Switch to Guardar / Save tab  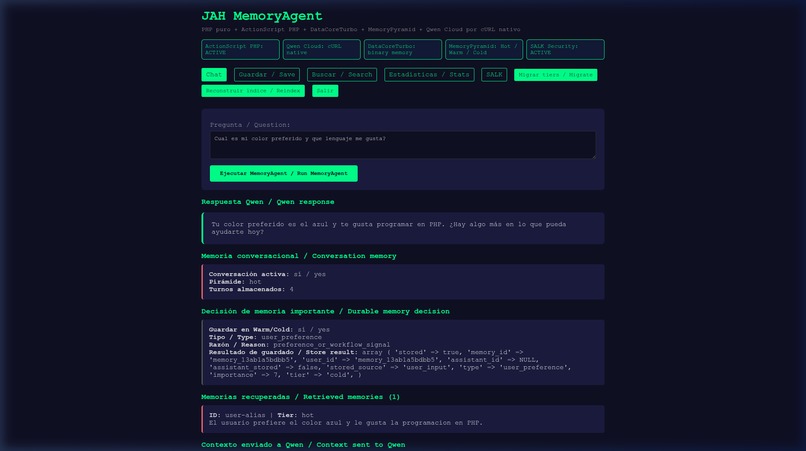click(267, 75)
